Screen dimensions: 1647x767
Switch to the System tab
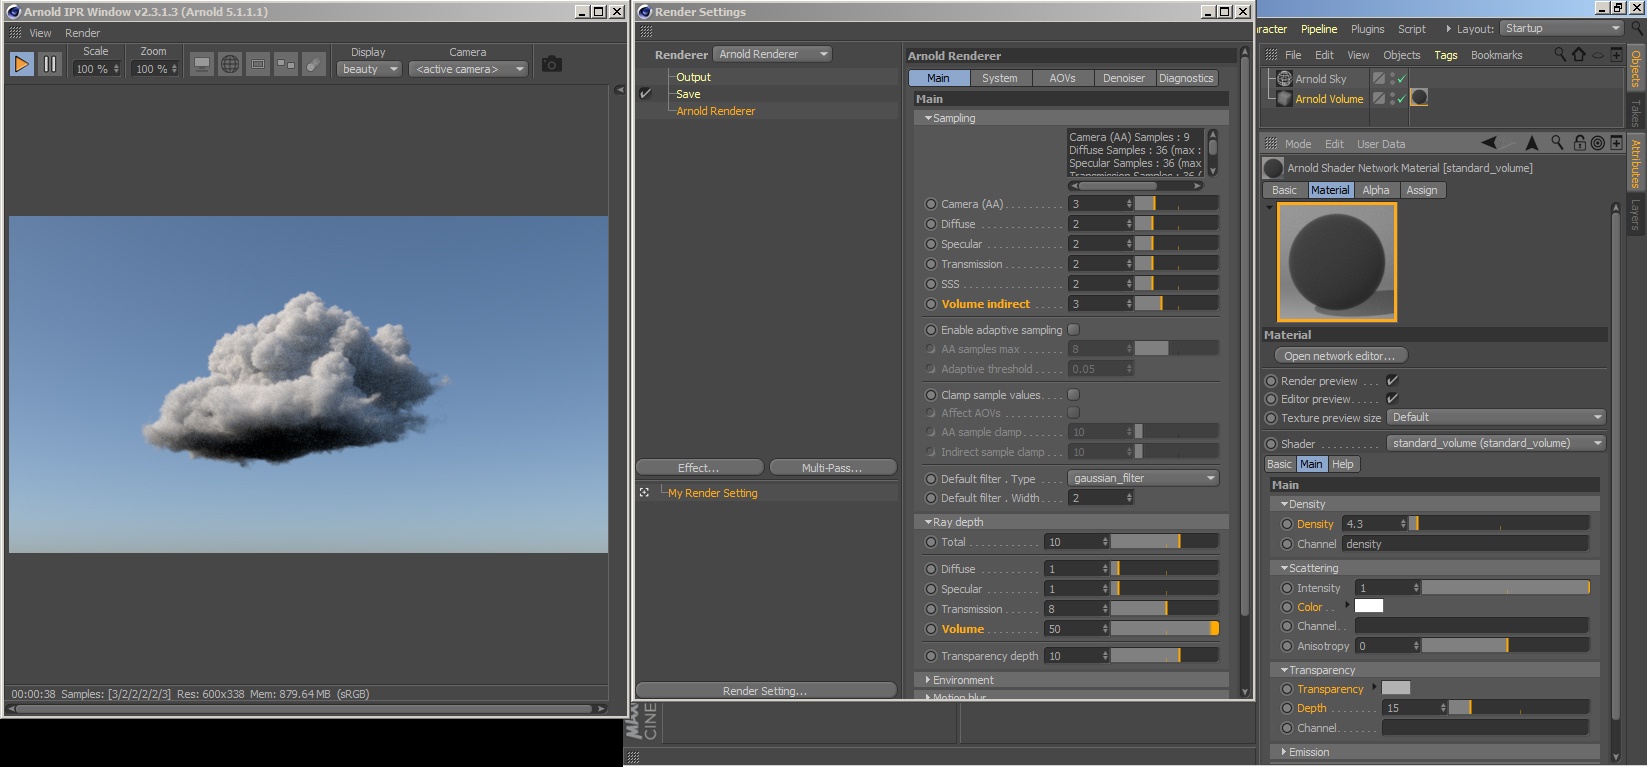click(x=999, y=78)
